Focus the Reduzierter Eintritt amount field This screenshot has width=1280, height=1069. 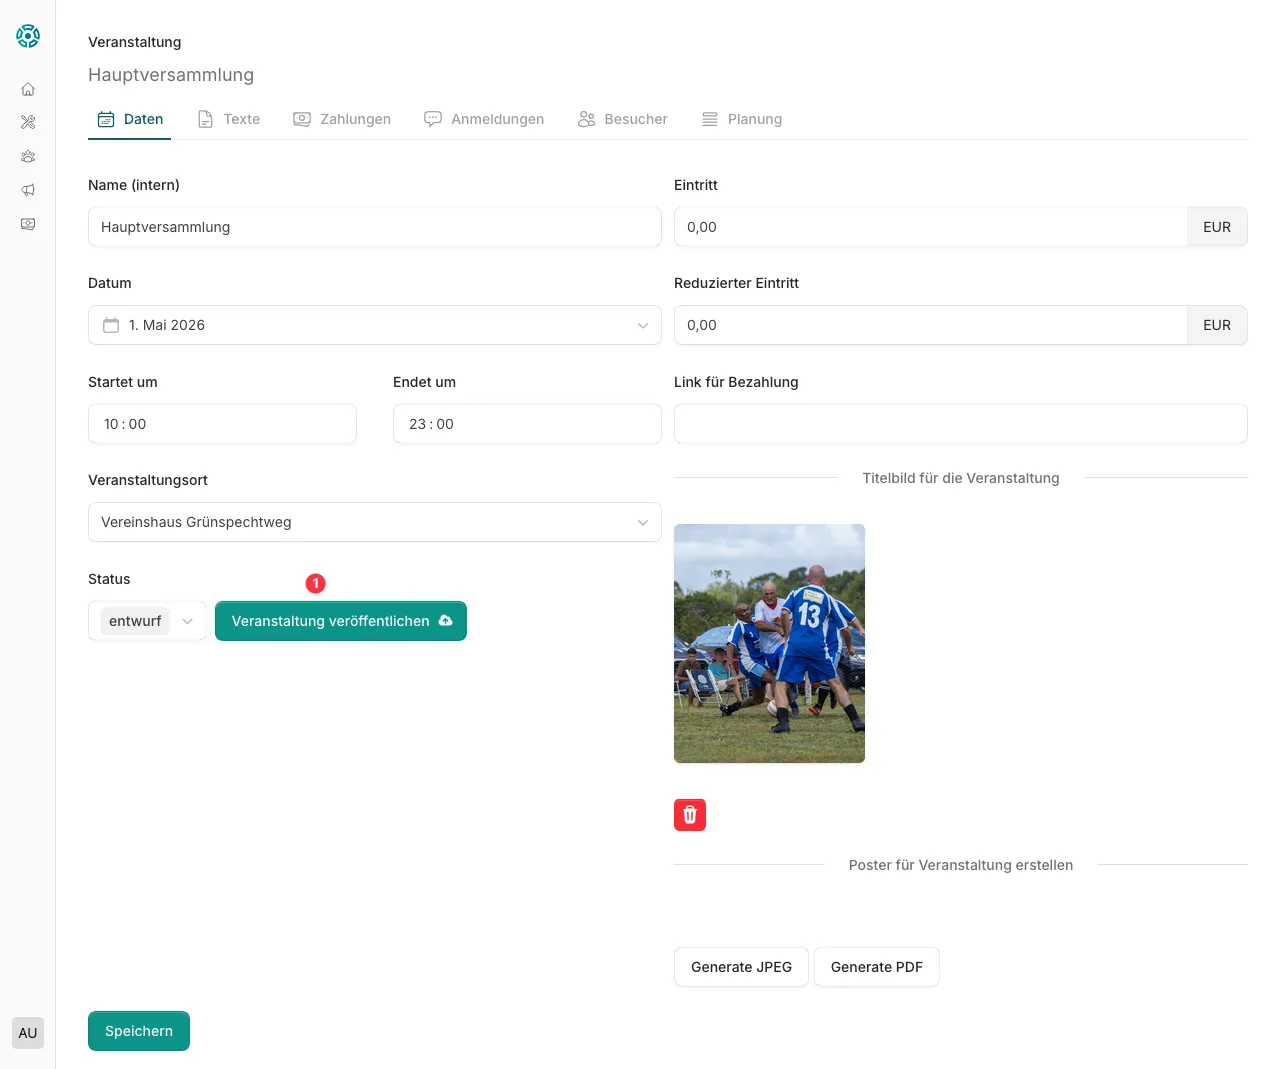pyautogui.click(x=931, y=325)
